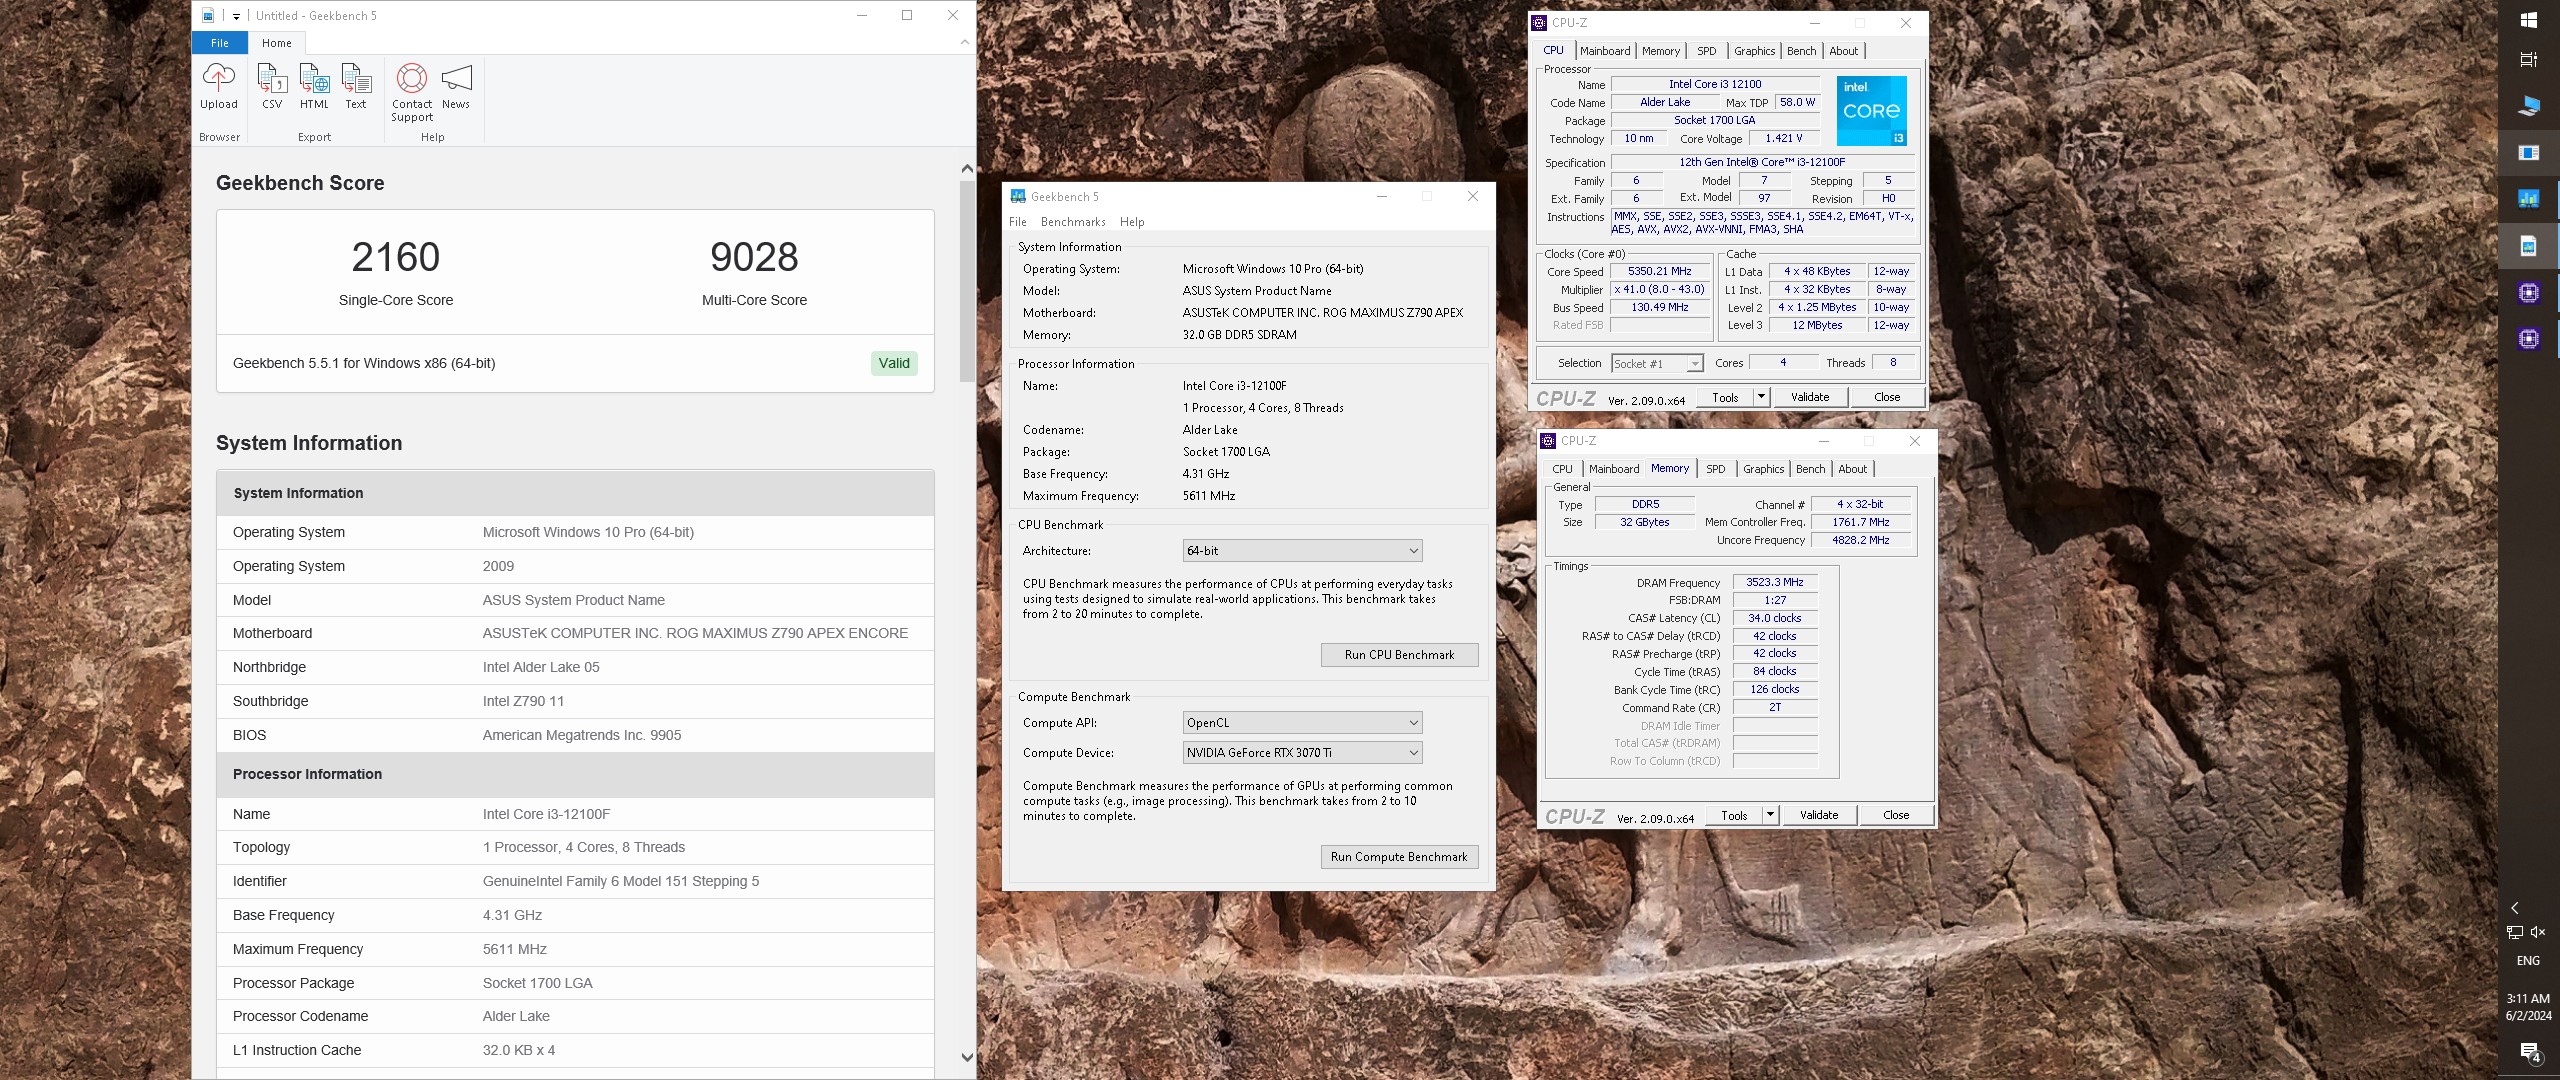Open the blue File tab

coord(220,43)
